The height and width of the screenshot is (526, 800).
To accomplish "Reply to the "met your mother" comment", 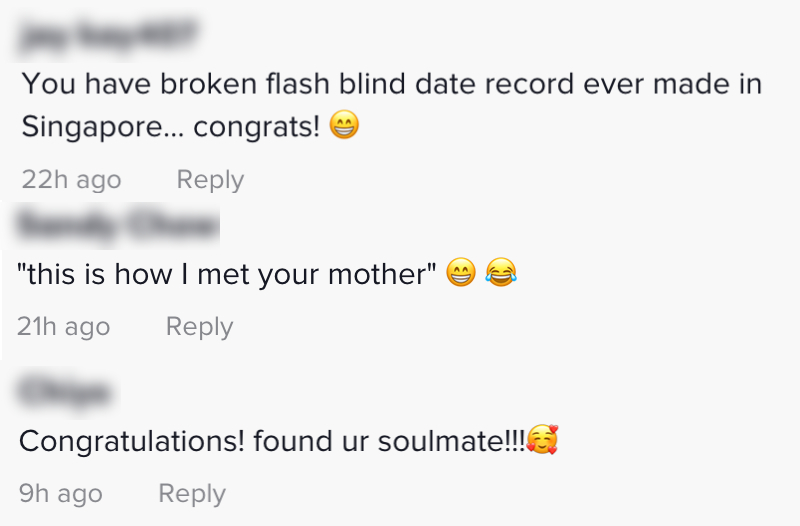I will tap(199, 327).
